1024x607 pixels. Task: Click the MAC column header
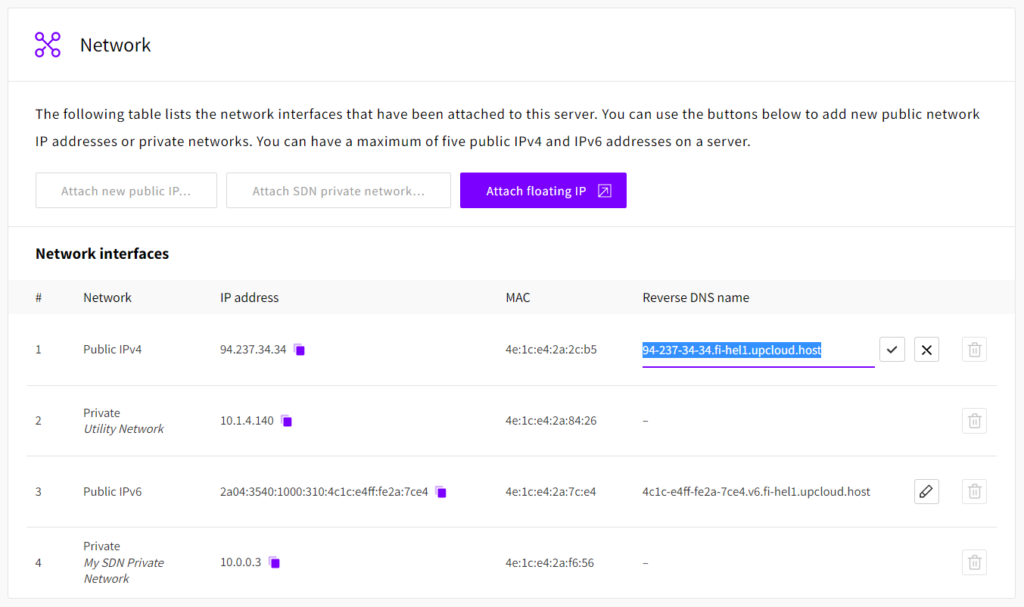[517, 297]
